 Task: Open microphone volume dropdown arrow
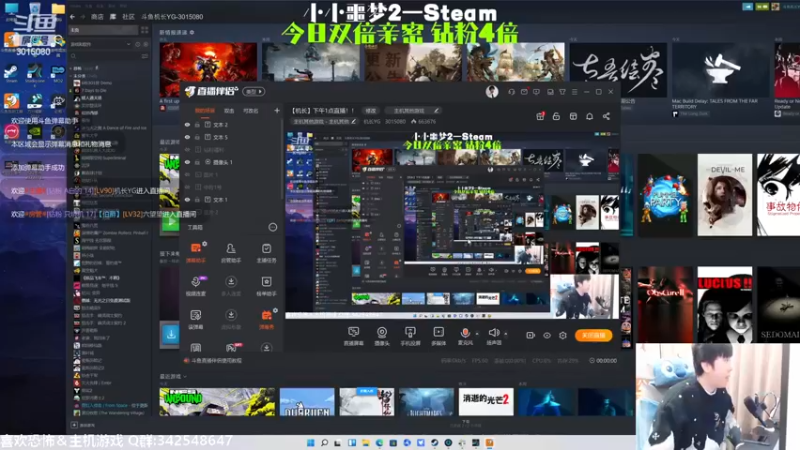(477, 334)
